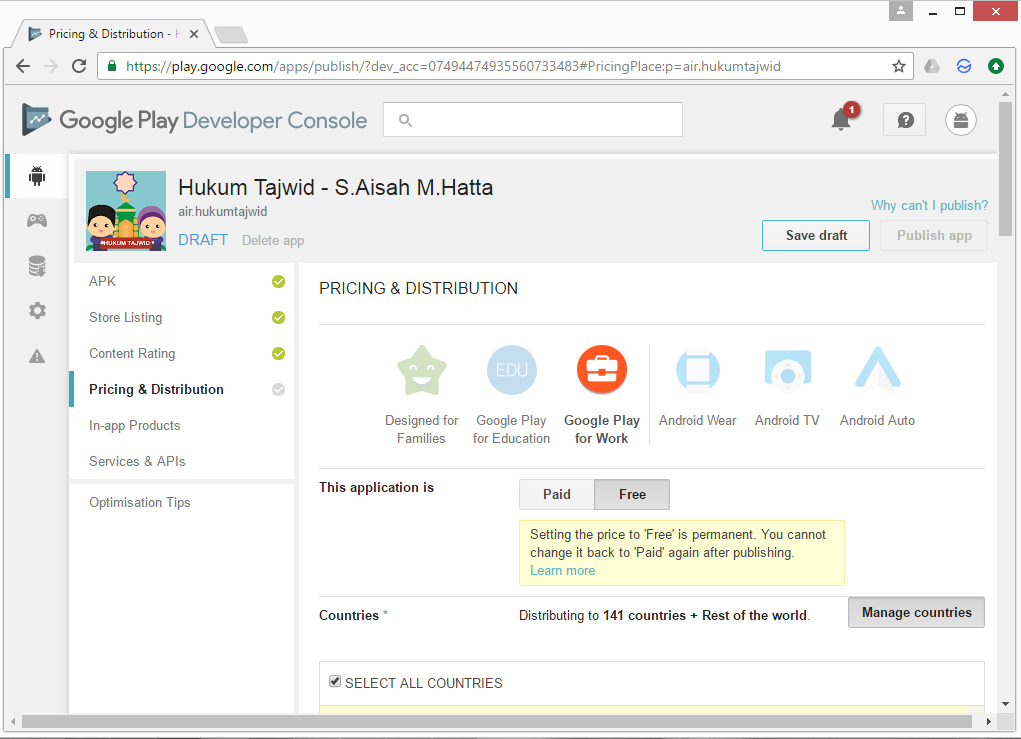Click Google Play Developer Console logo

pyautogui.click(x=194, y=120)
